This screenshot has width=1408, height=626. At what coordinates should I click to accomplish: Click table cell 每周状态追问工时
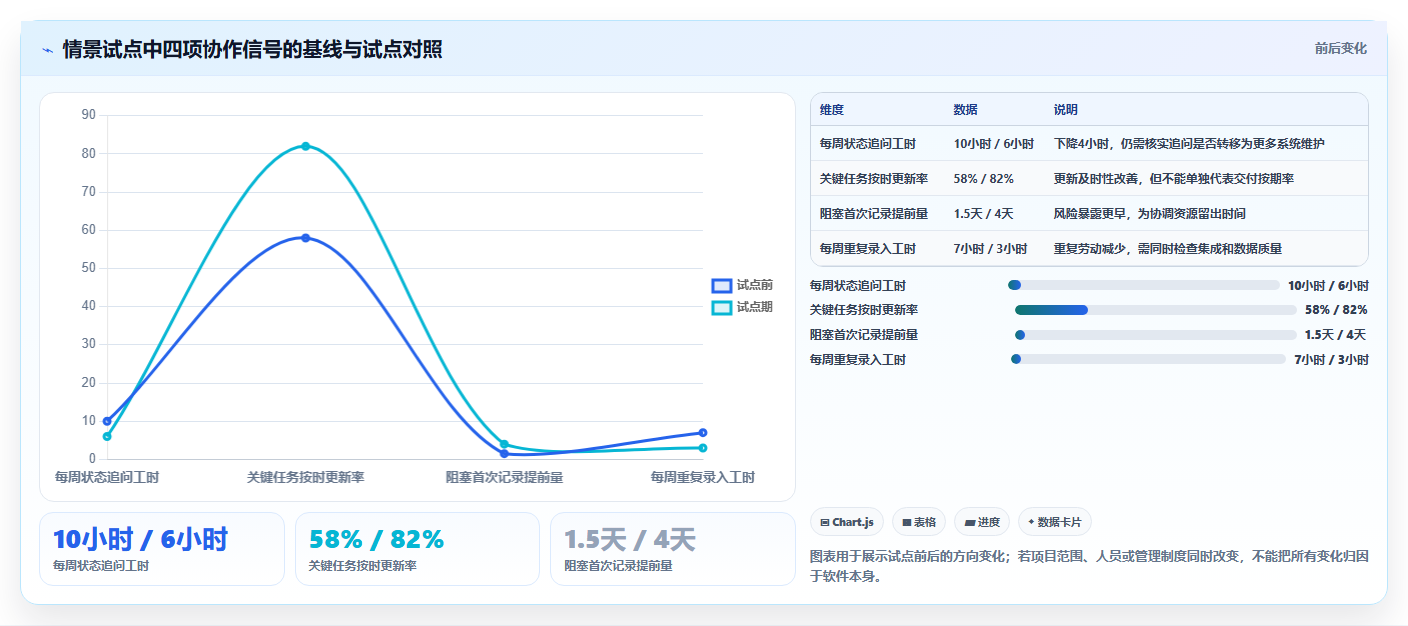coord(868,144)
